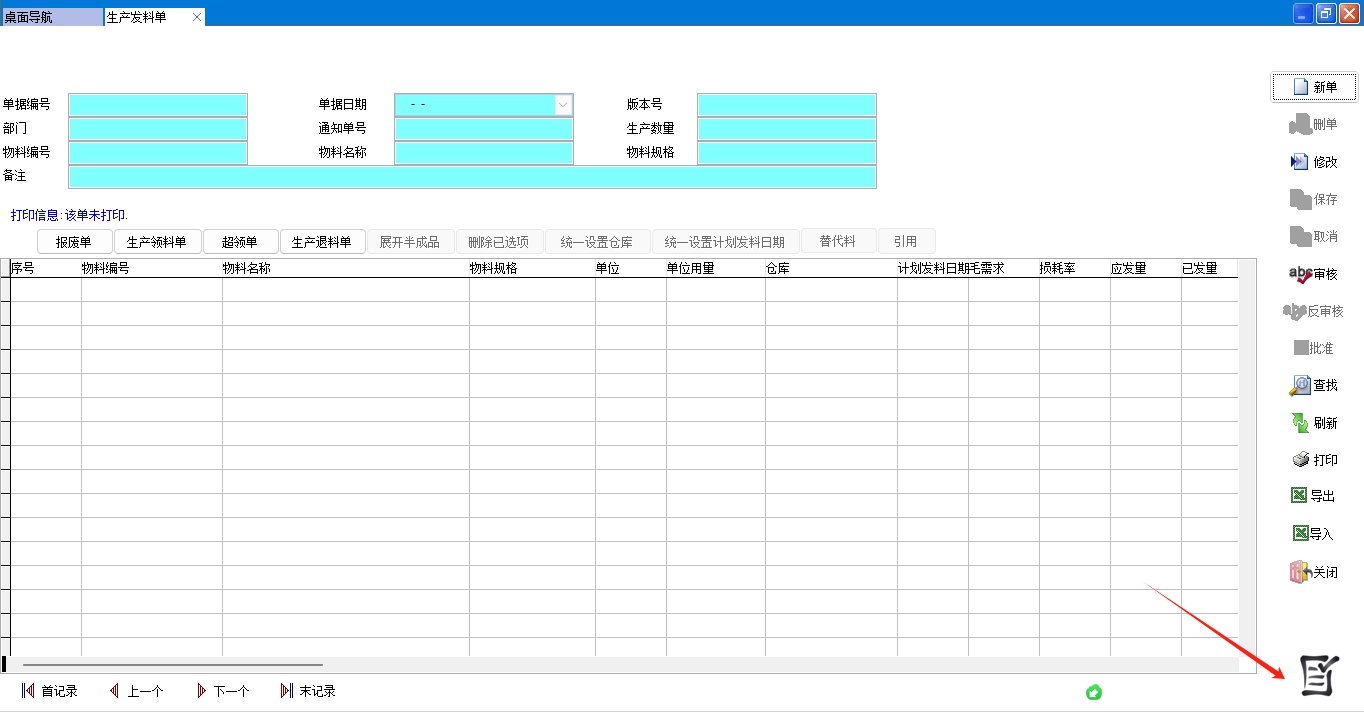Click the horizontal scrollbar below the grid
The height and width of the screenshot is (712, 1364).
[172, 664]
